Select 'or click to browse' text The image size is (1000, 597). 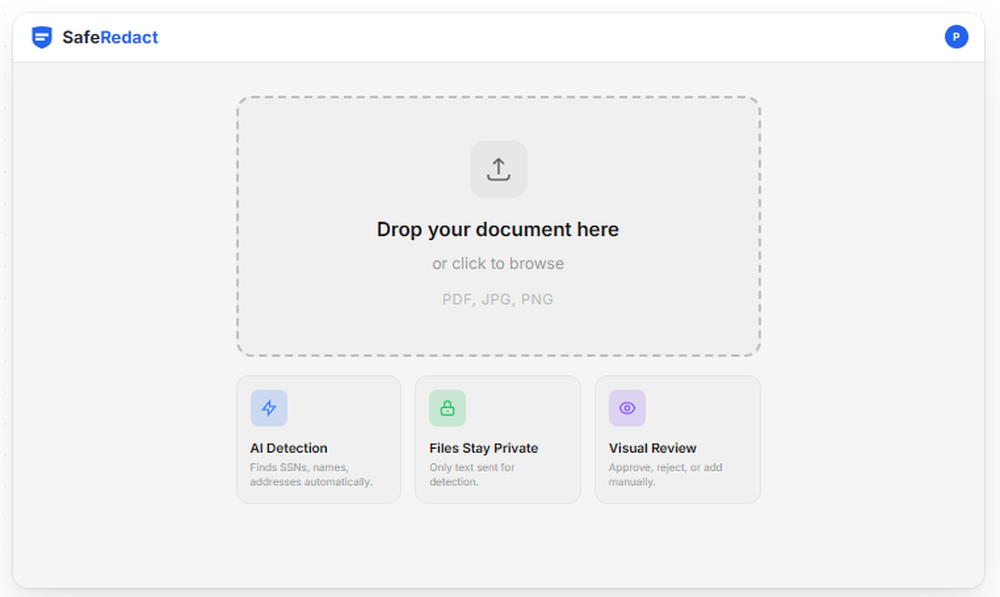498,263
